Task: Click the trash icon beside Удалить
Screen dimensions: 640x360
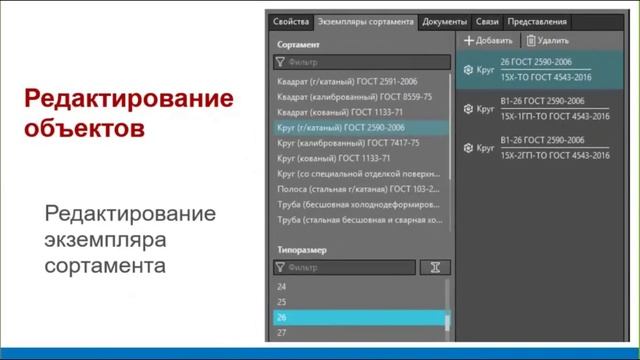Action: (531, 41)
